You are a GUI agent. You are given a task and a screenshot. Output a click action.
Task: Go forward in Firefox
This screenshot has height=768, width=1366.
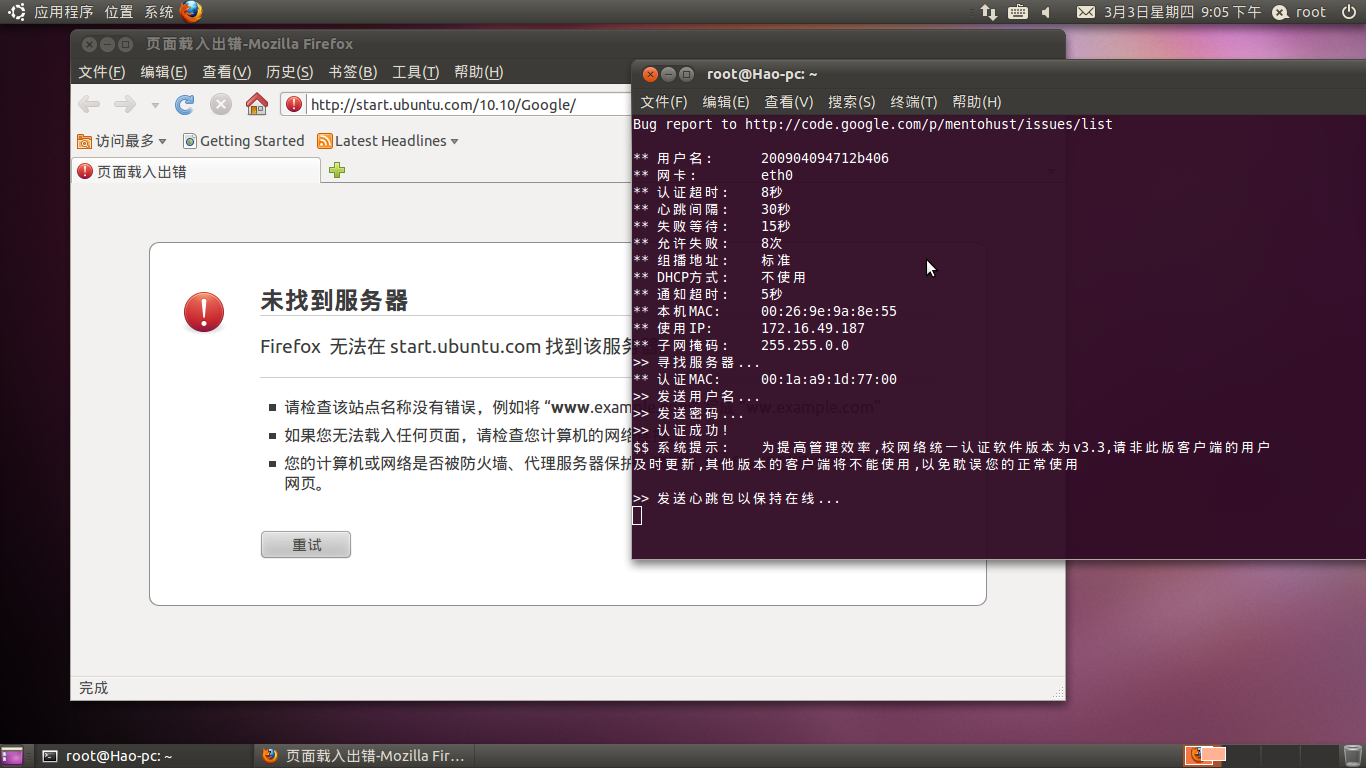click(124, 104)
